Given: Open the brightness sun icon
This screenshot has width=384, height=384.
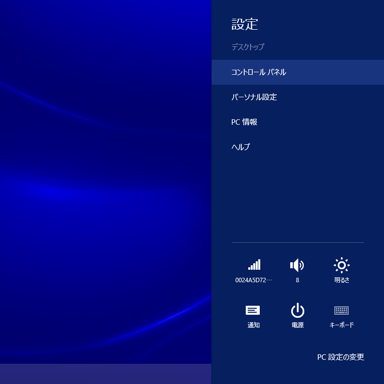Looking at the screenshot, I should (x=342, y=265).
